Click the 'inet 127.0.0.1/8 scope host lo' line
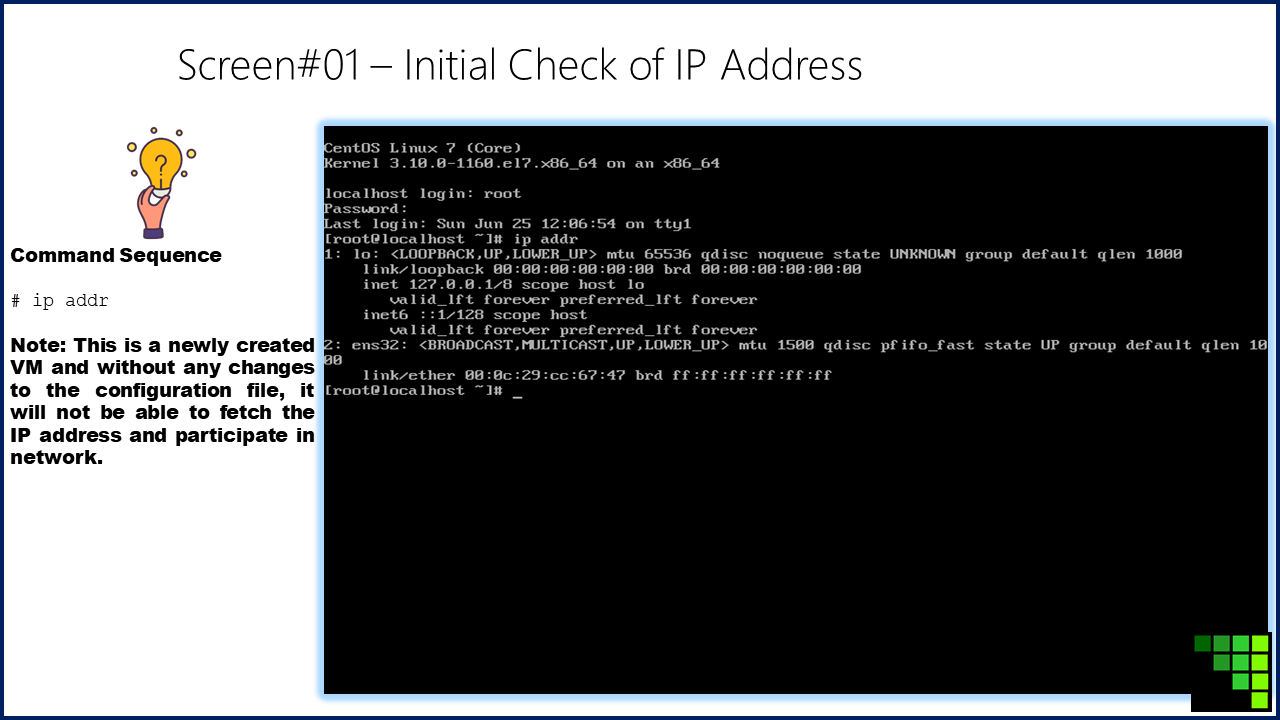 pyautogui.click(x=504, y=284)
